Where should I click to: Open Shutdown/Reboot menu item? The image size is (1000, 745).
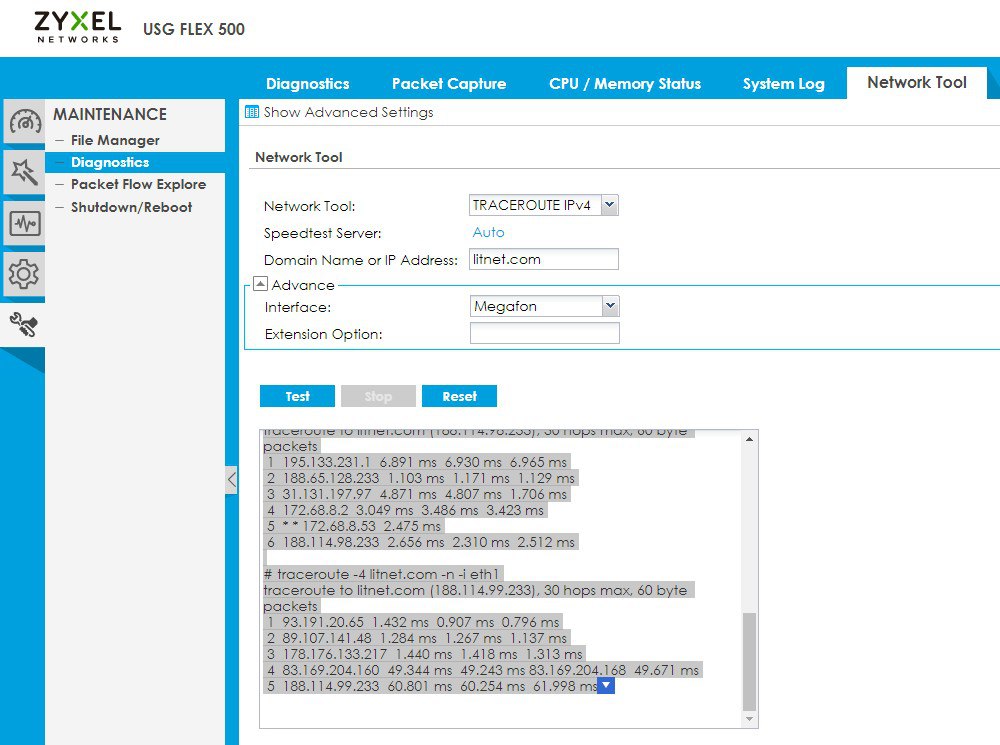coord(131,207)
